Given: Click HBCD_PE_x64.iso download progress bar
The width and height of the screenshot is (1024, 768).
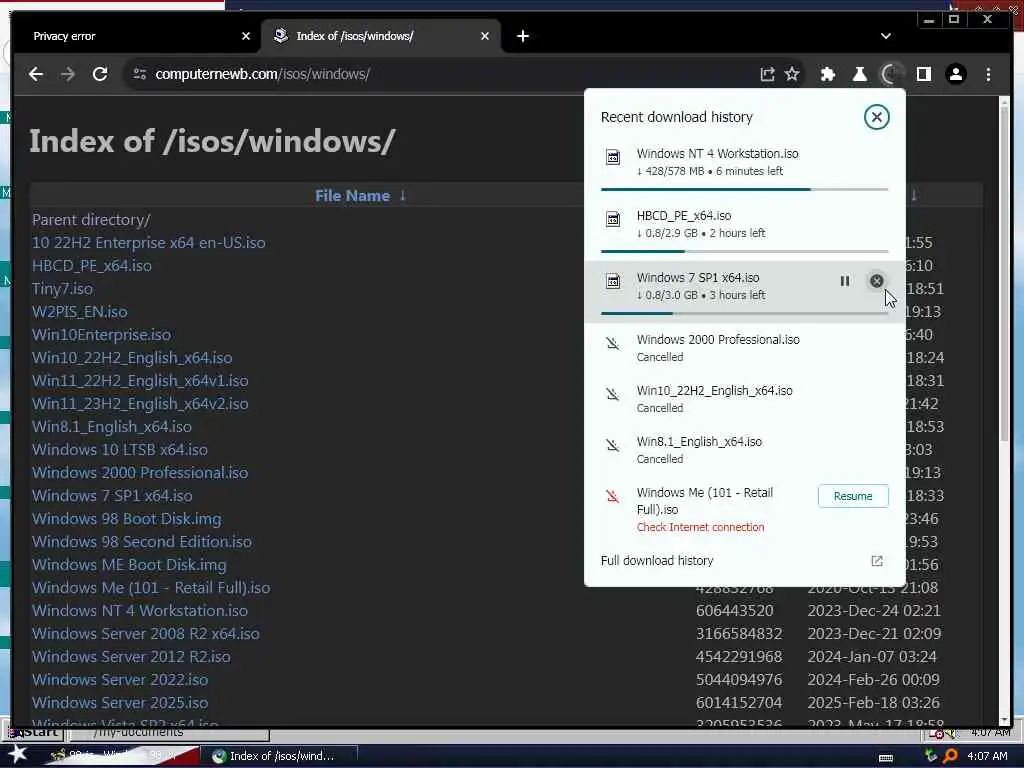Looking at the screenshot, I should [x=744, y=251].
